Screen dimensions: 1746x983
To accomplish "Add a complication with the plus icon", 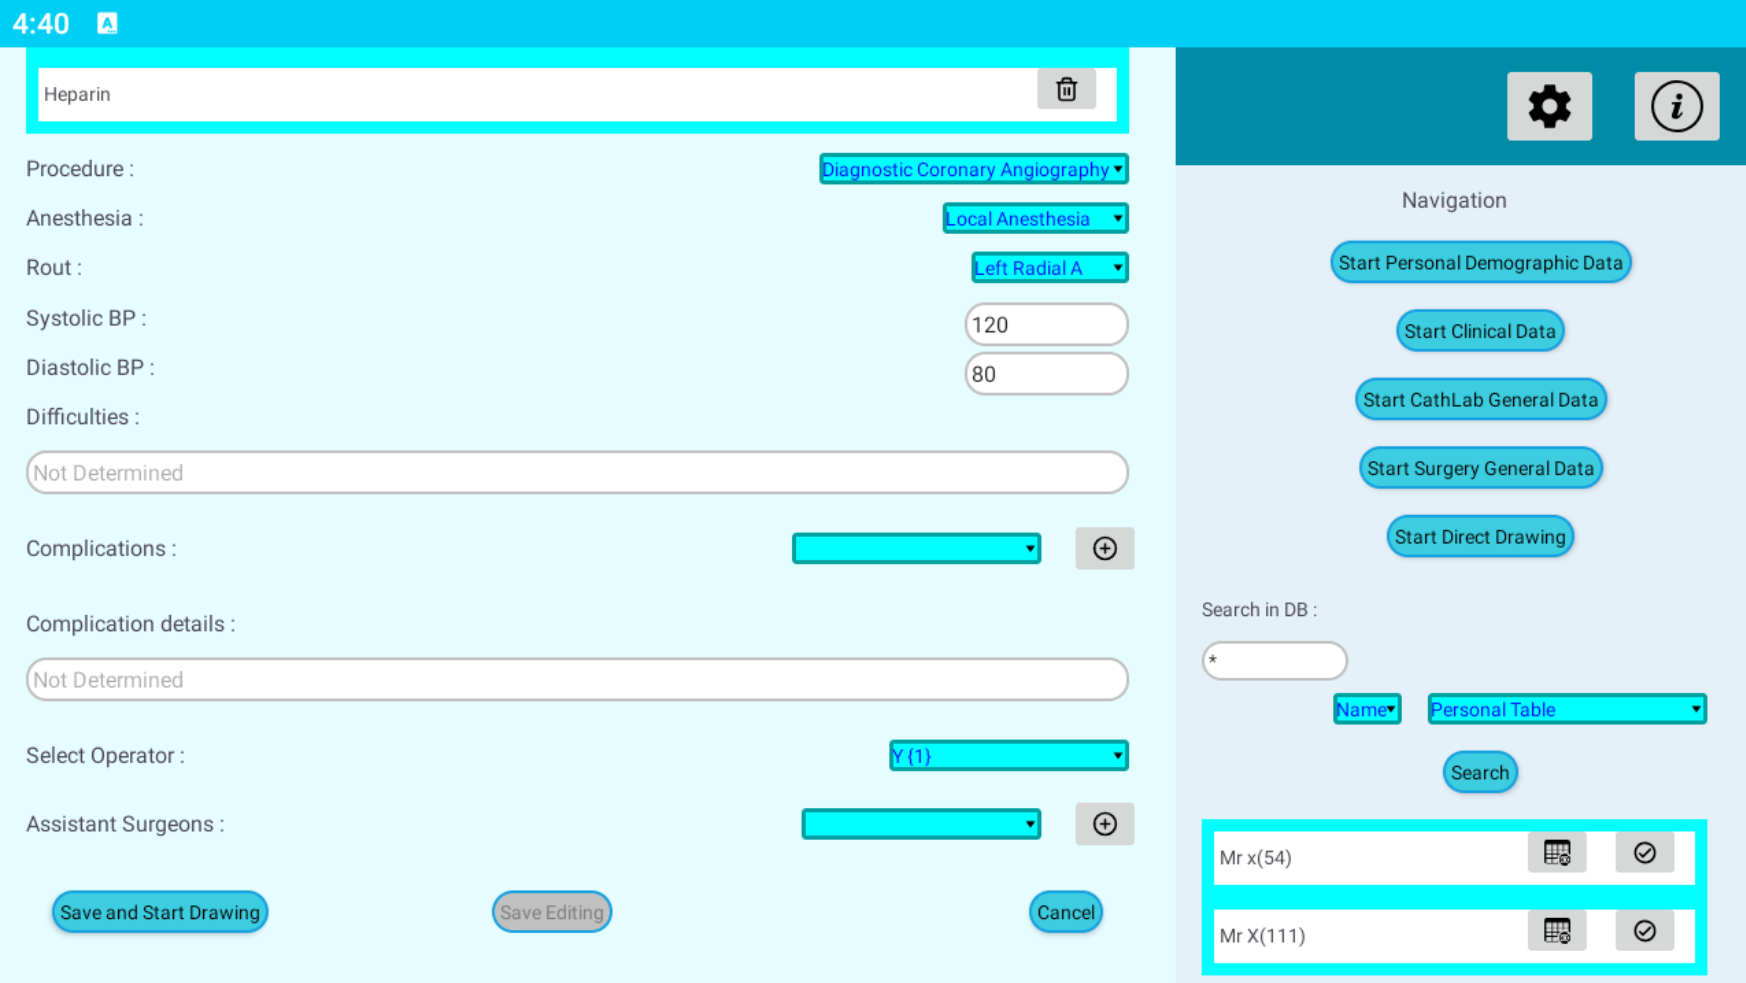I will pos(1104,548).
